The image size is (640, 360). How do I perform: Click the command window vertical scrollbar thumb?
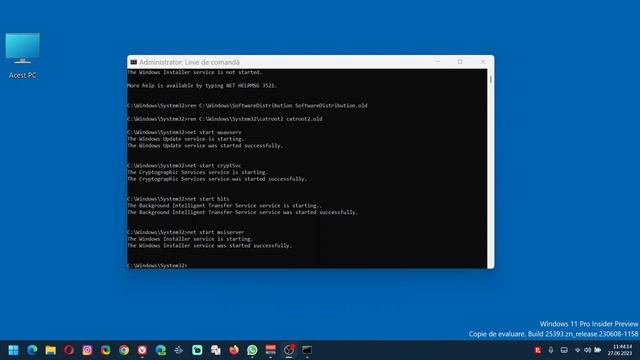point(490,79)
